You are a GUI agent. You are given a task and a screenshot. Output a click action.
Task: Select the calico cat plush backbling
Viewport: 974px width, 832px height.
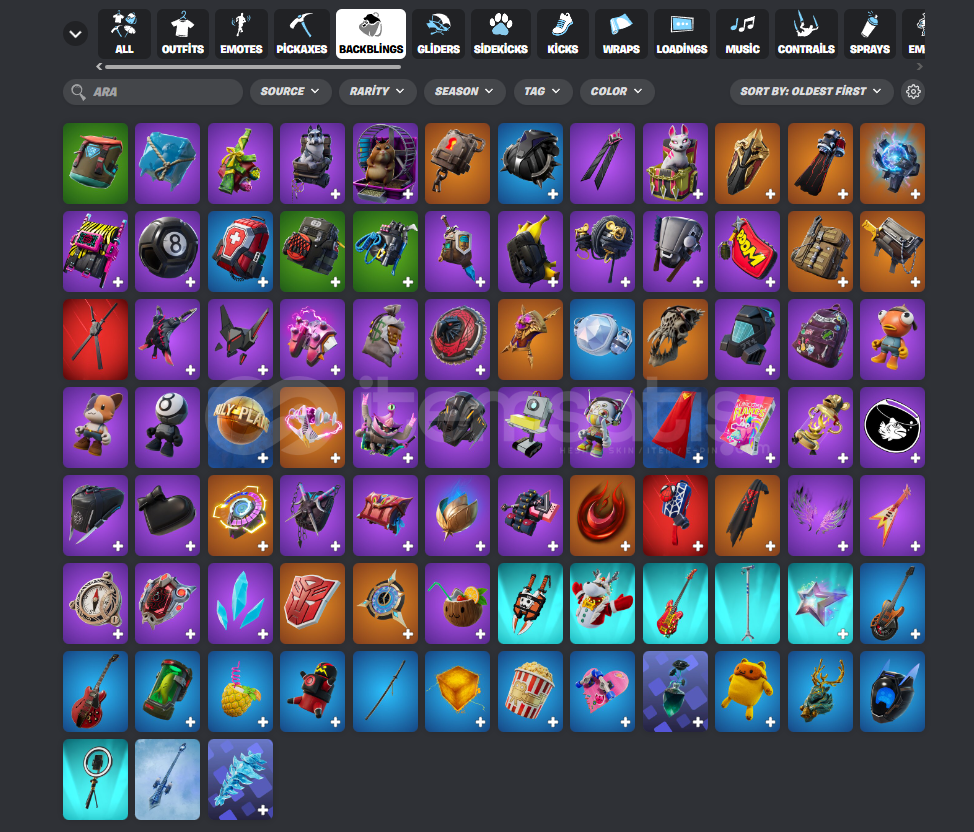coord(96,427)
